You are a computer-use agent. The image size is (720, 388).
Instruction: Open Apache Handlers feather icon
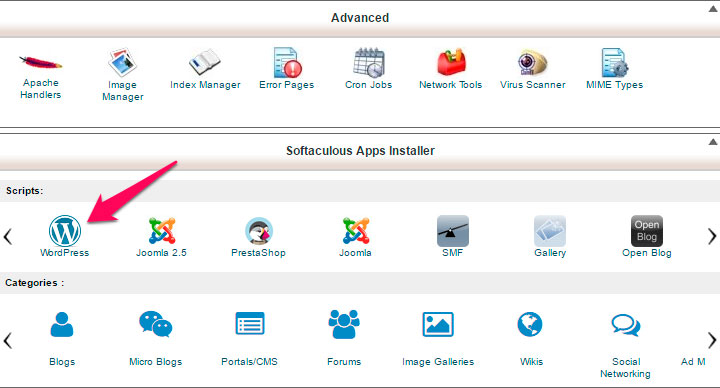(x=40, y=62)
